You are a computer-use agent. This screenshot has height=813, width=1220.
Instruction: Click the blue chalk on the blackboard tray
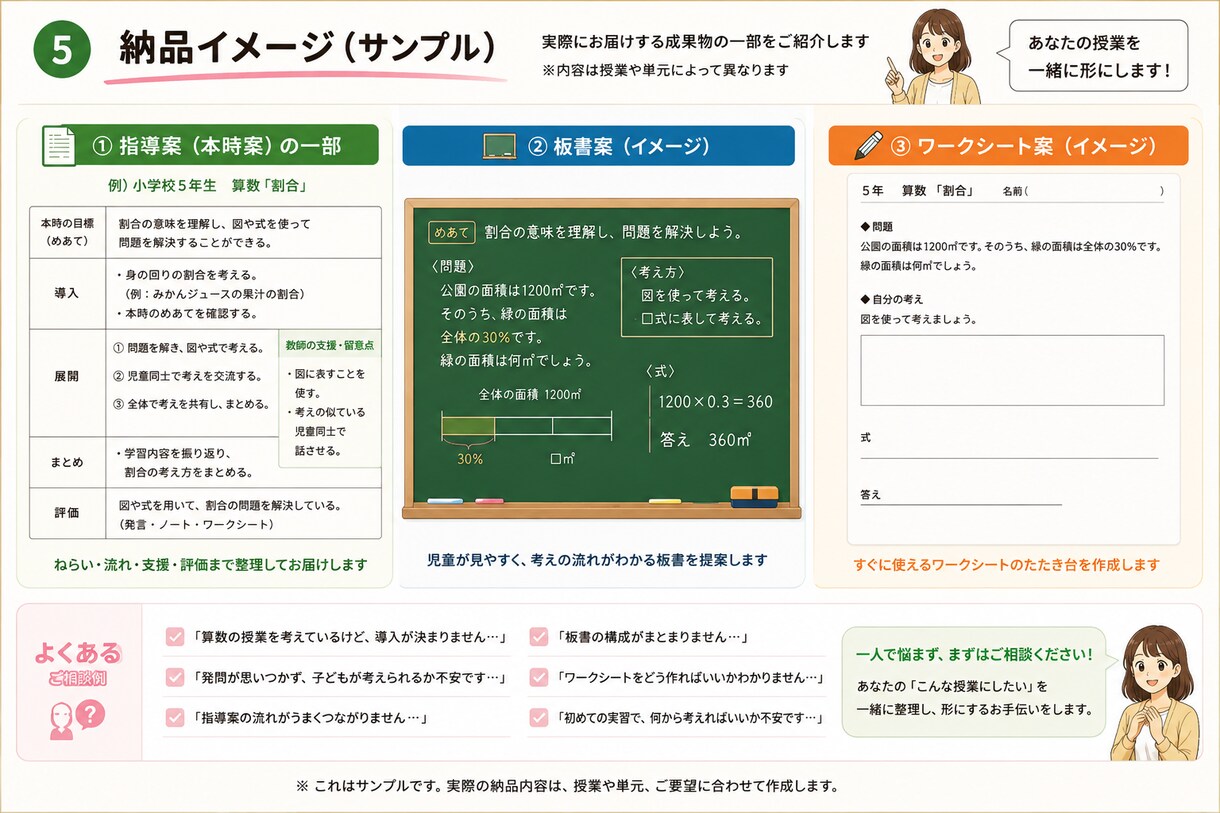445,500
